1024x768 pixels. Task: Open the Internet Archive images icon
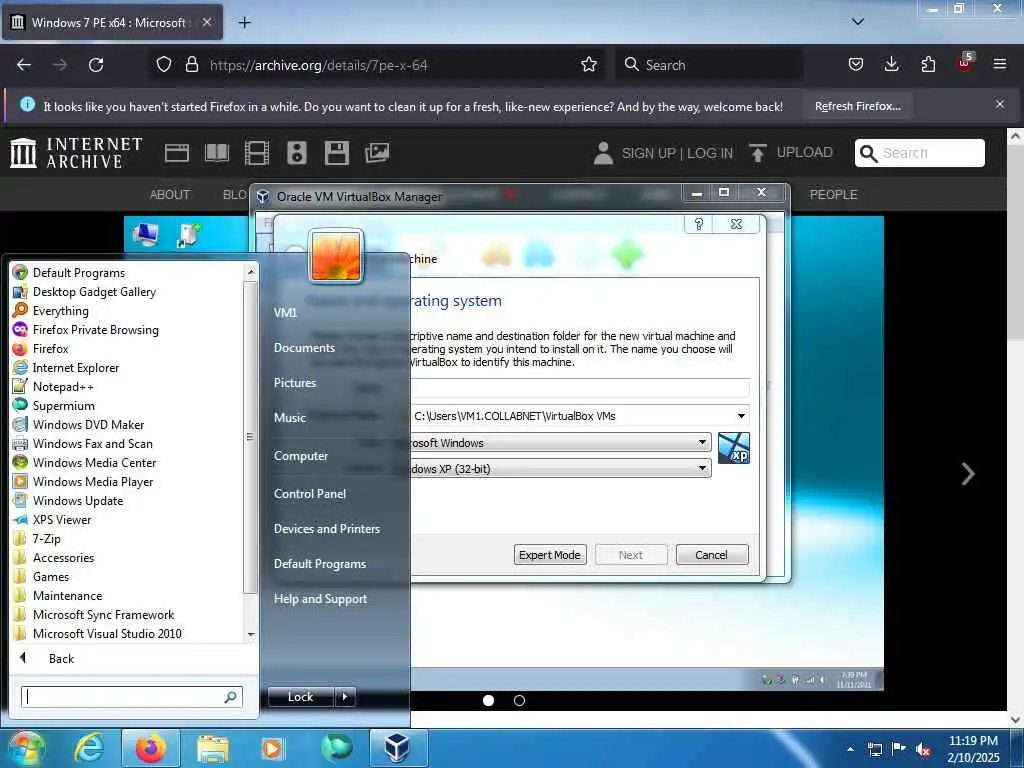(x=377, y=153)
